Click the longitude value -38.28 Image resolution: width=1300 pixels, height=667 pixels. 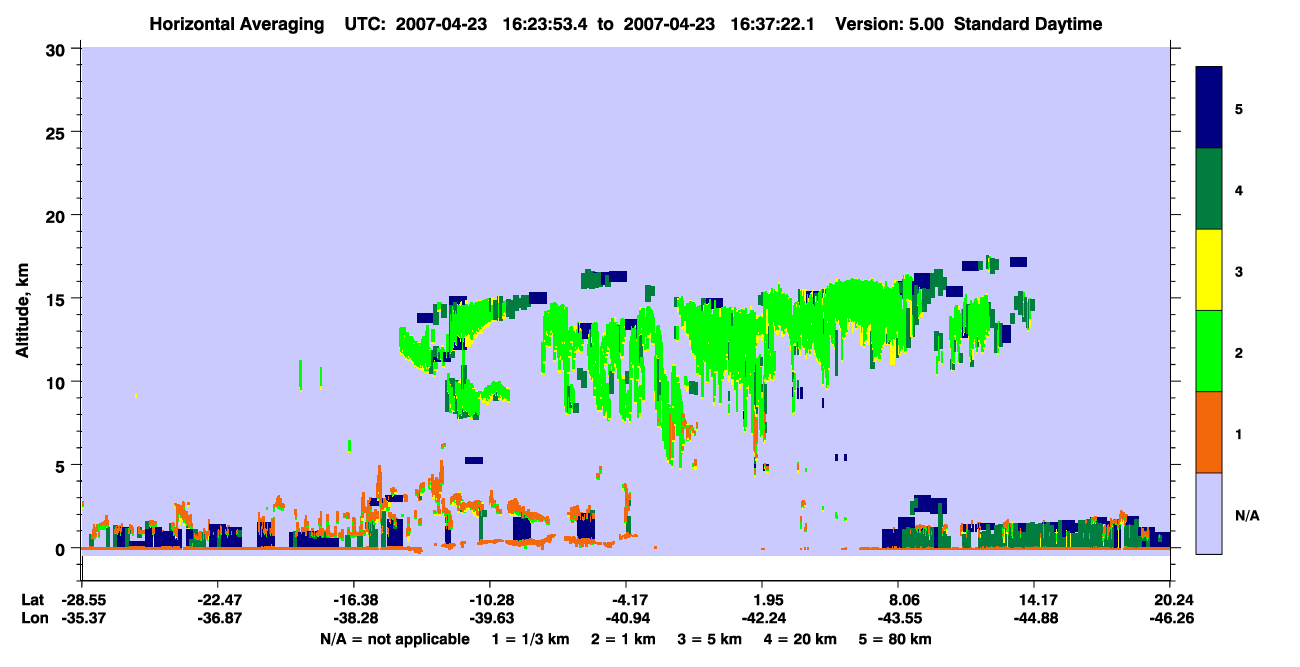353,618
